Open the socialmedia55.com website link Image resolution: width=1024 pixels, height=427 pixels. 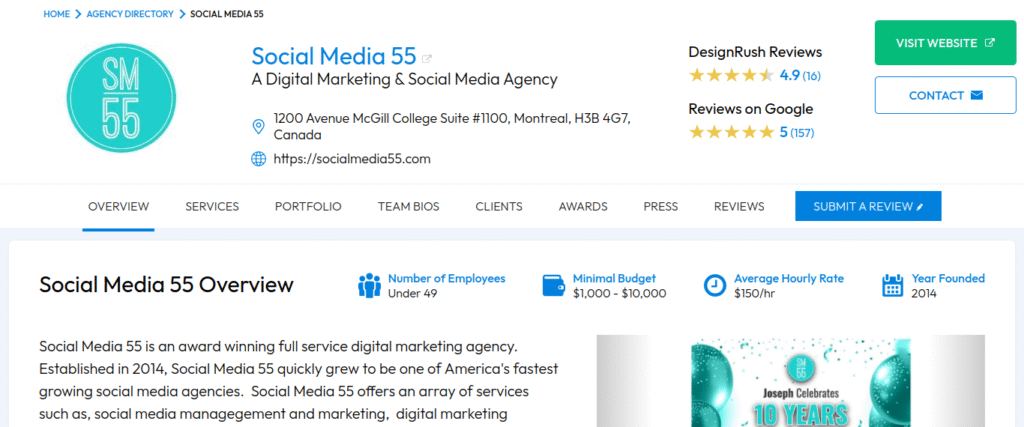352,158
